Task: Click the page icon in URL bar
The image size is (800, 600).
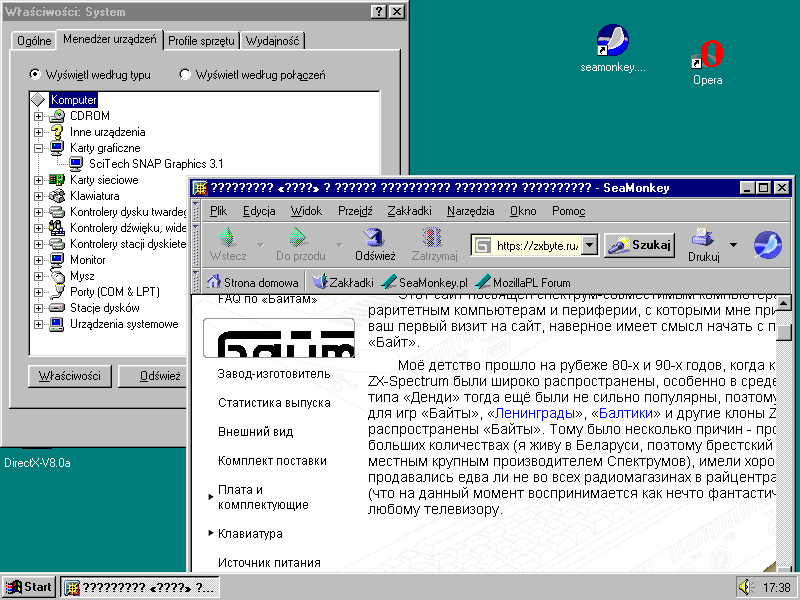Action: click(x=483, y=245)
